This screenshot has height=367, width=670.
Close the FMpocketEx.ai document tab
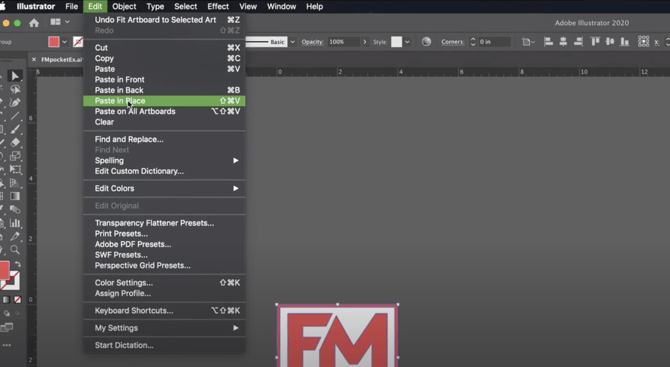pos(34,59)
